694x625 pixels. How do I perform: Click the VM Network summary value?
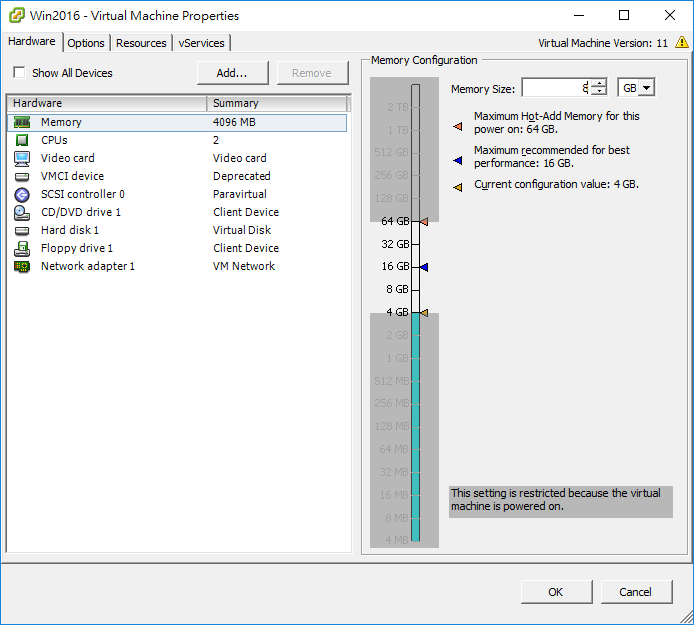point(243,266)
